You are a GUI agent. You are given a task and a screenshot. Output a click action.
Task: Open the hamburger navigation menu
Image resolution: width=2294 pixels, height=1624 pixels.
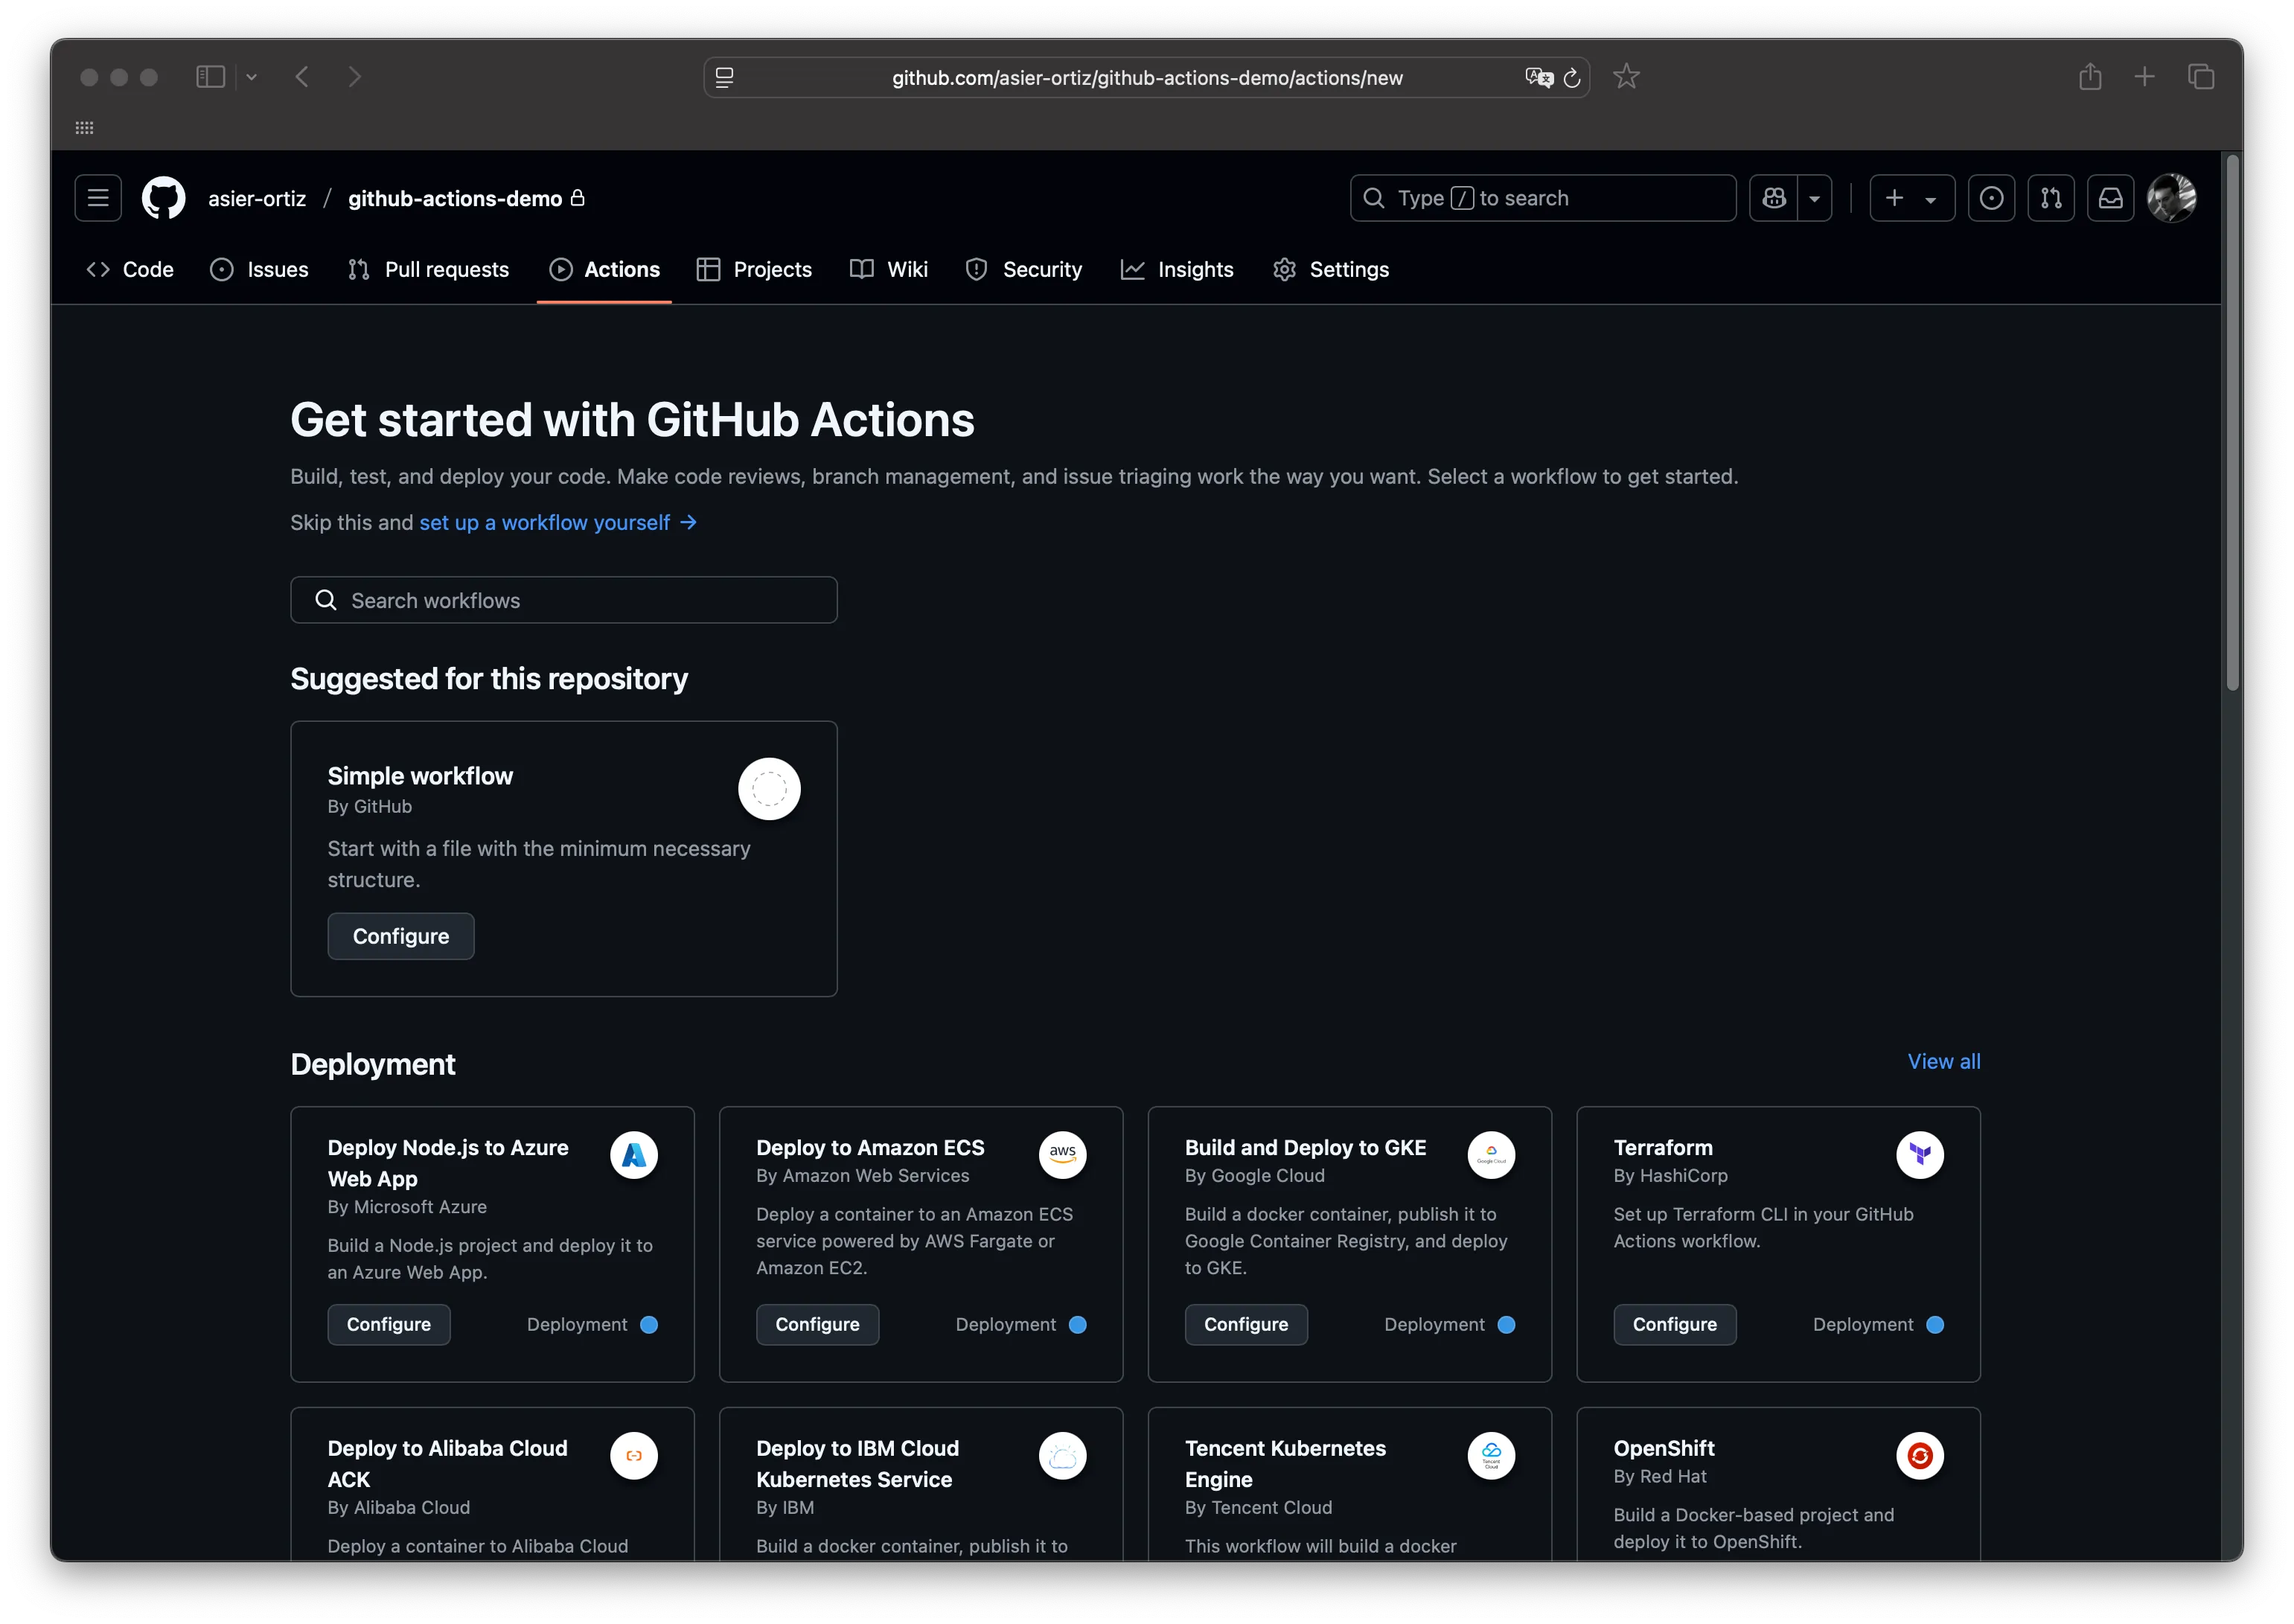[98, 198]
